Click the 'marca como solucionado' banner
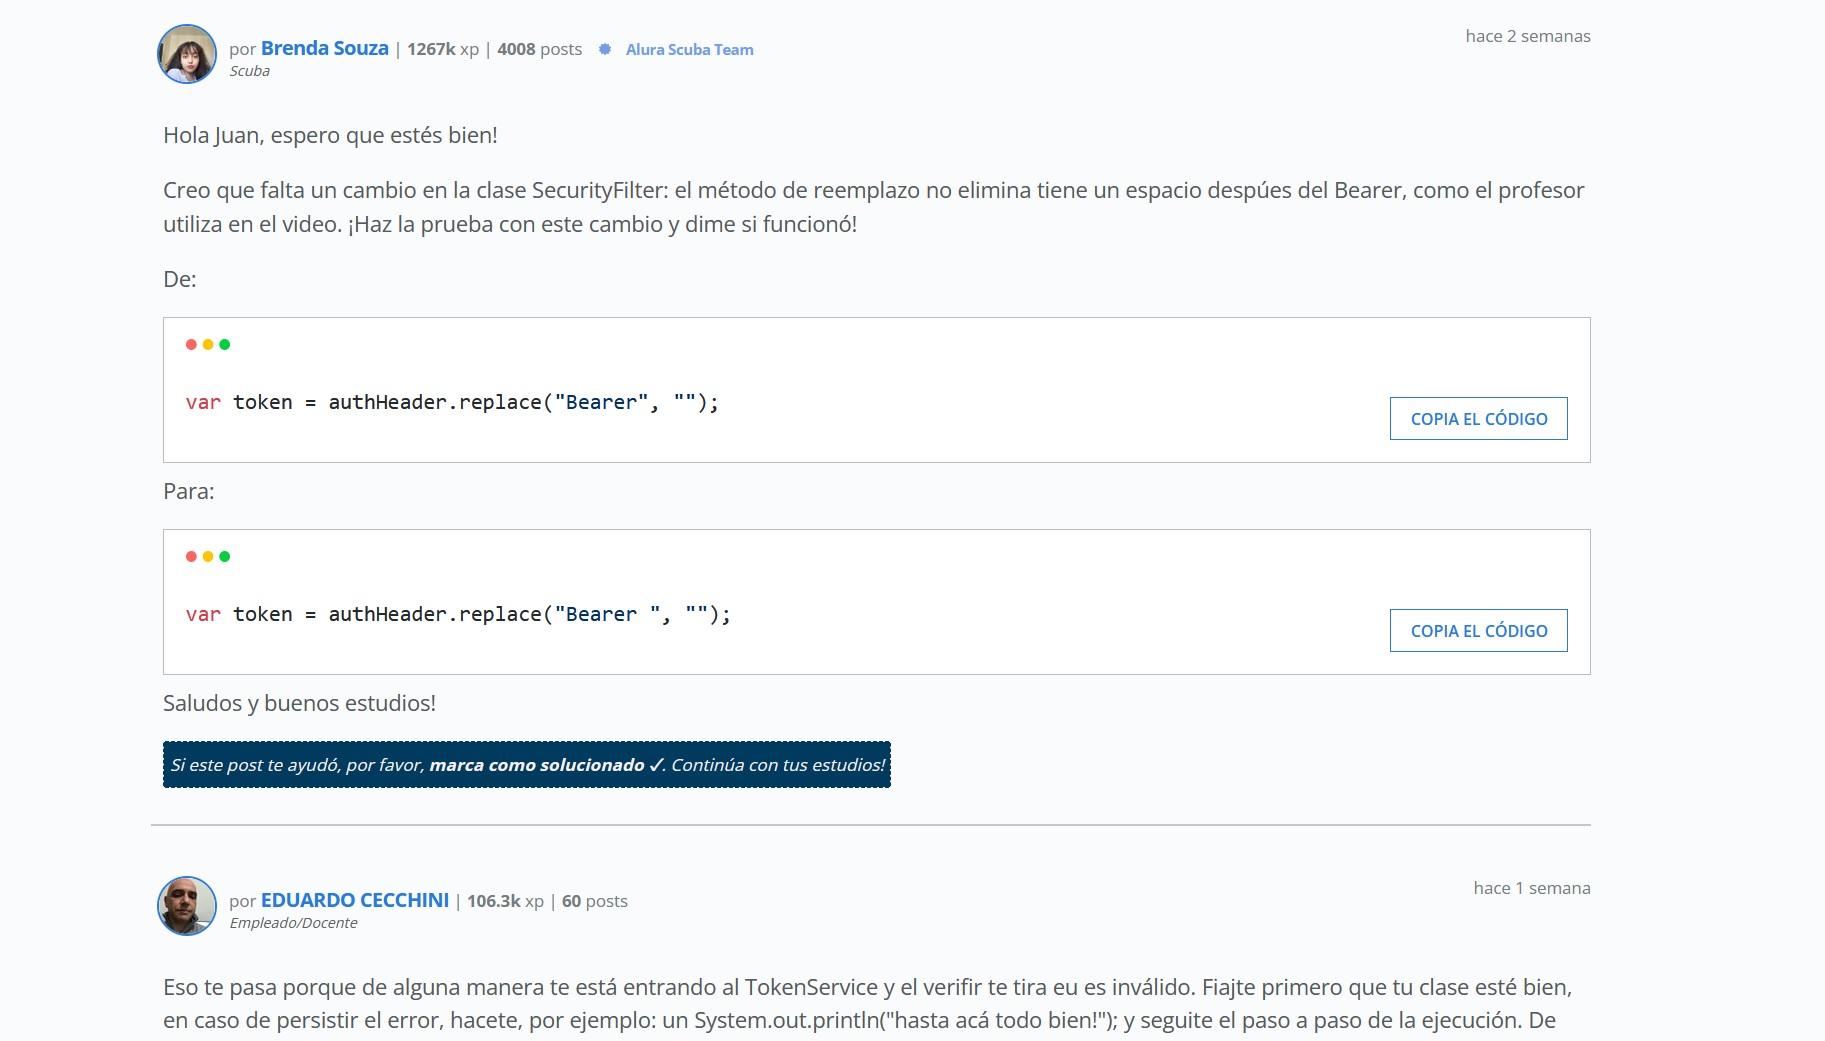1825x1041 pixels. click(x=527, y=765)
